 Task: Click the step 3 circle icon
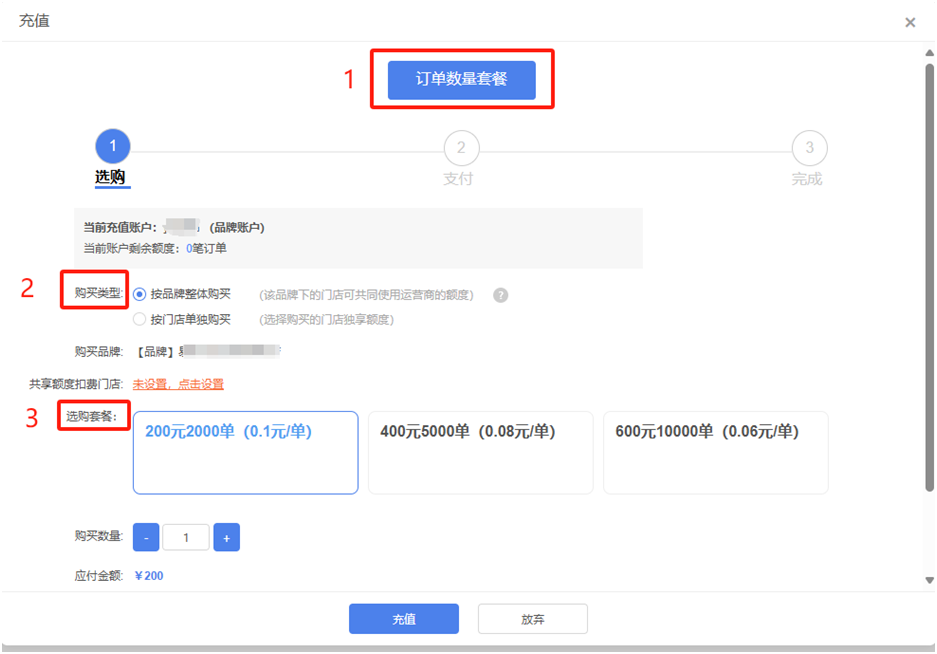809,148
